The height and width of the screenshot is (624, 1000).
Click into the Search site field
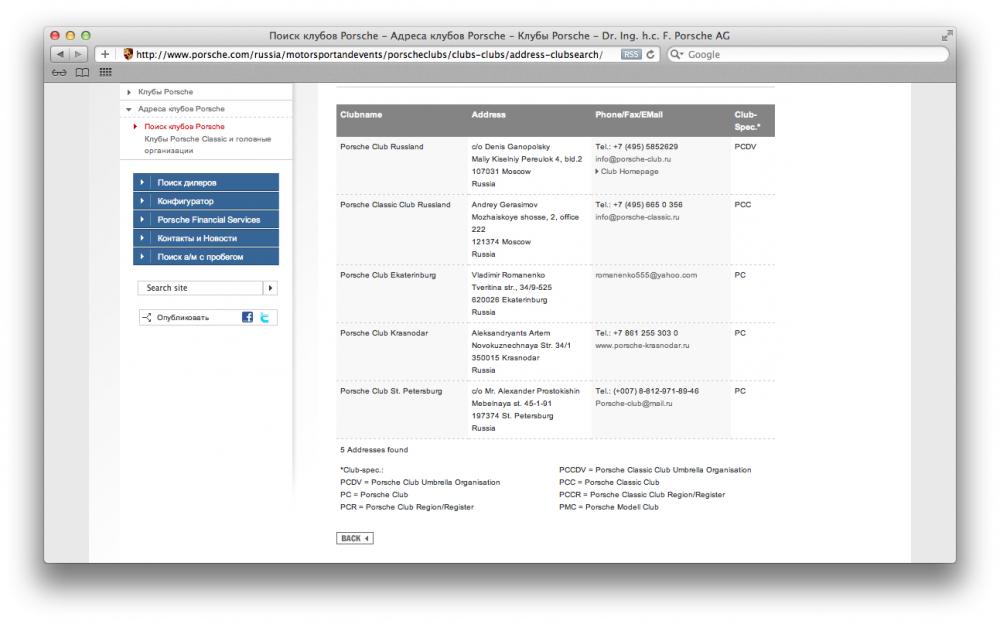[200, 288]
